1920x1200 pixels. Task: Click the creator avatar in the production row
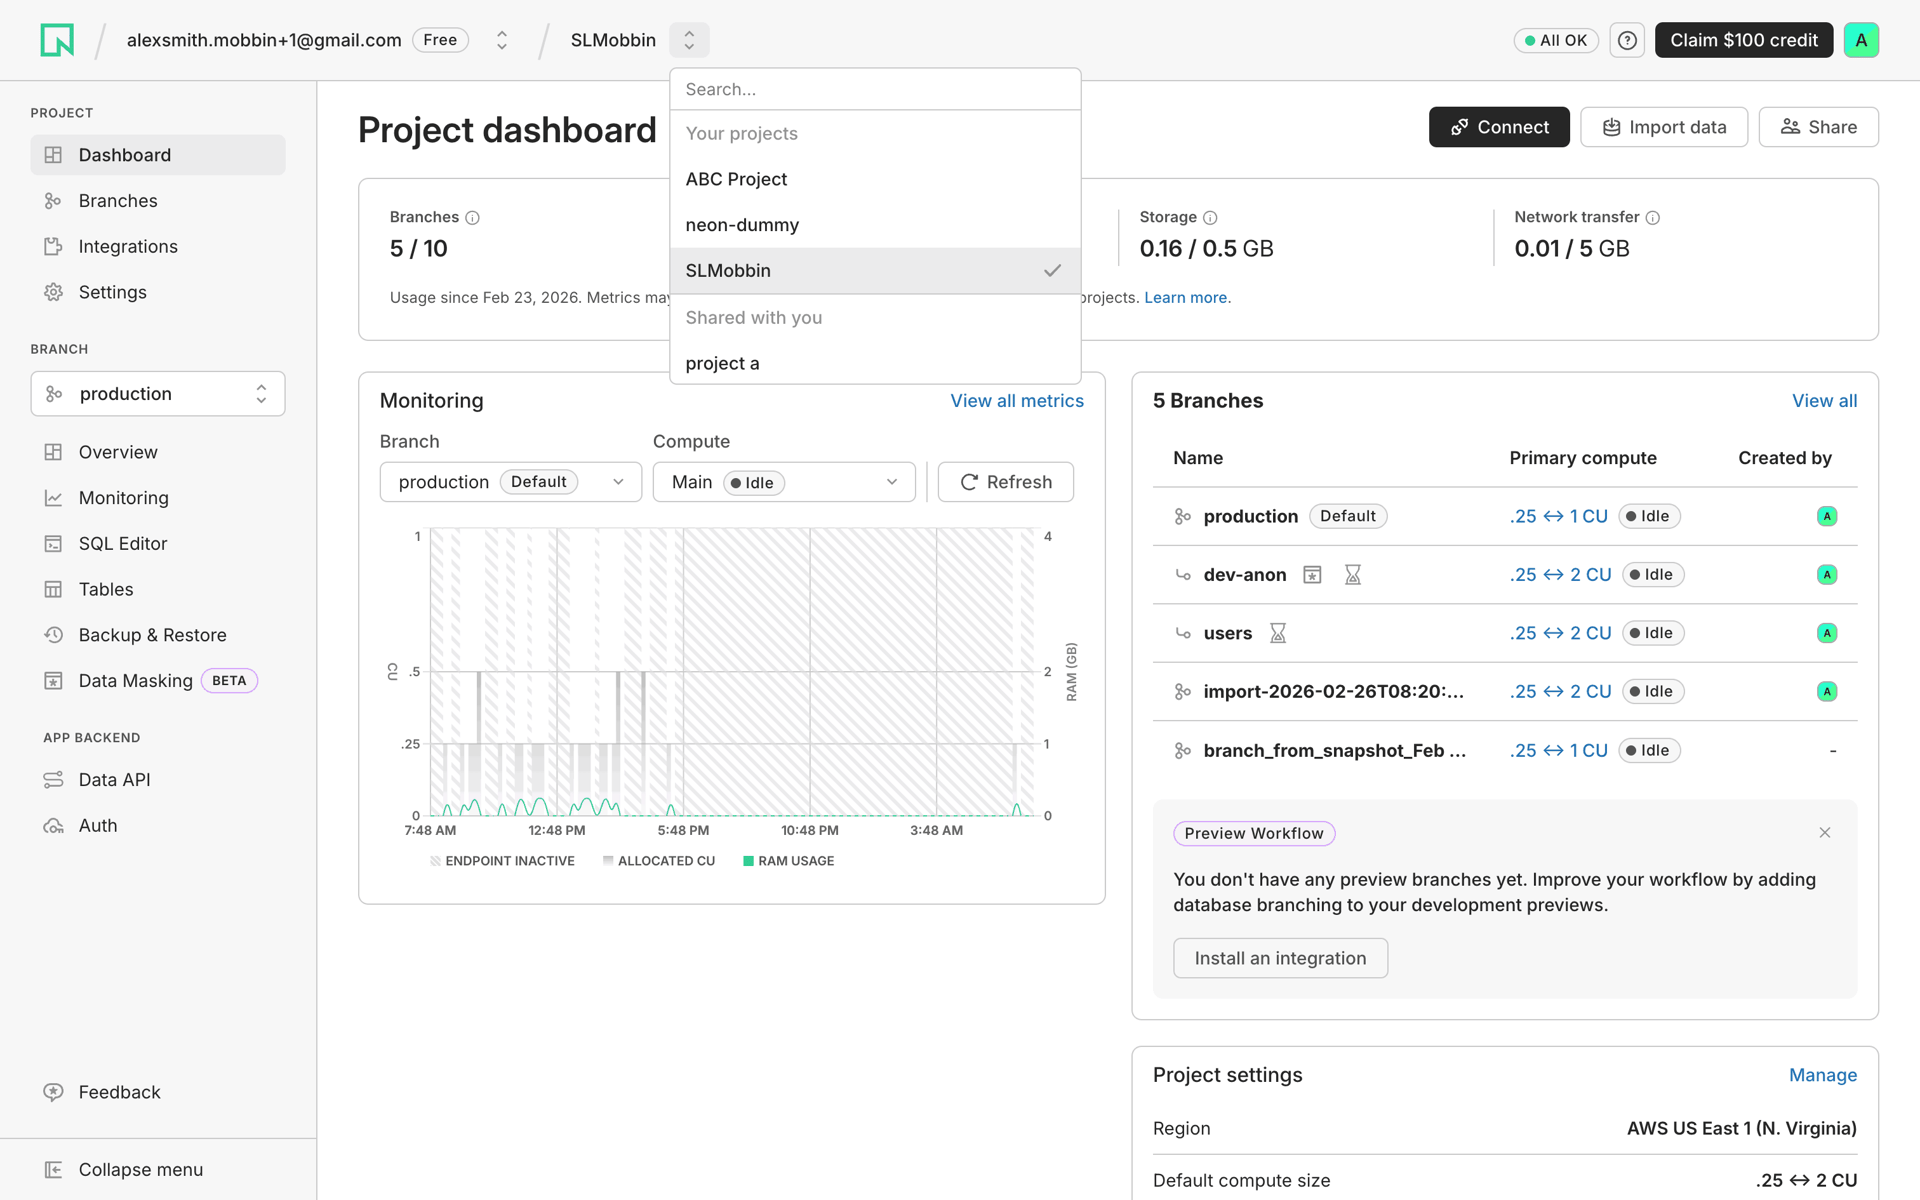coord(1827,516)
